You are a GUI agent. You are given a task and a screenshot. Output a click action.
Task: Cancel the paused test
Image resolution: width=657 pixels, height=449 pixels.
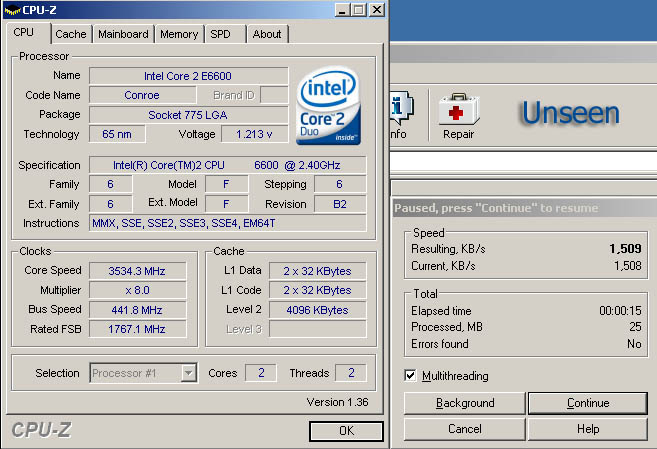[465, 429]
